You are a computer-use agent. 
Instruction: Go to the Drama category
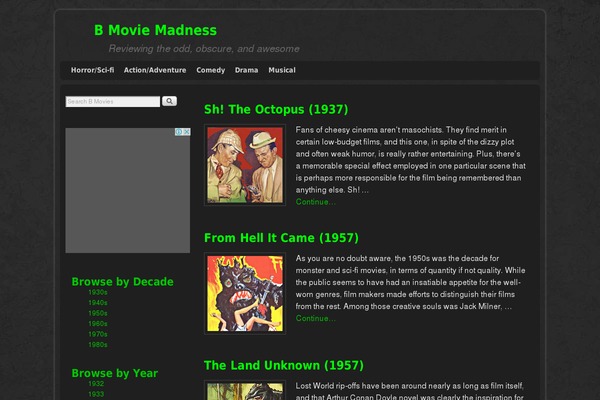click(x=246, y=70)
